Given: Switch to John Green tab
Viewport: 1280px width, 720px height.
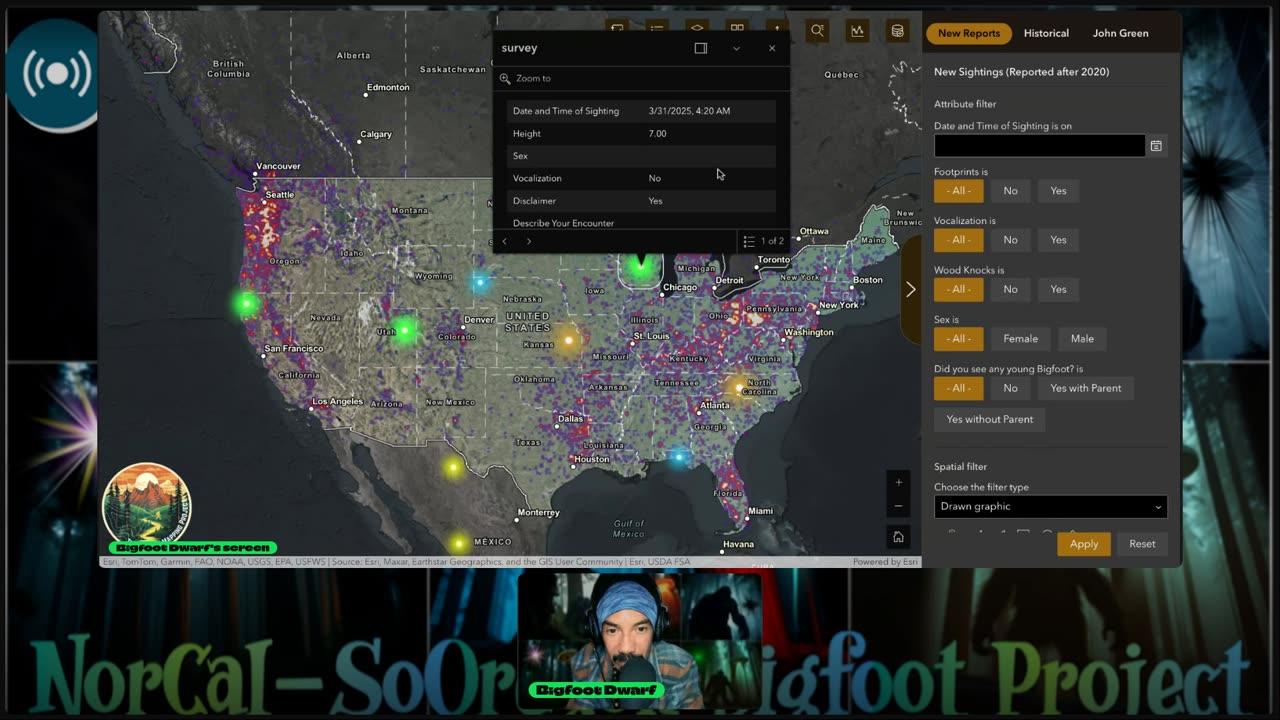Looking at the screenshot, I should click(x=1120, y=33).
